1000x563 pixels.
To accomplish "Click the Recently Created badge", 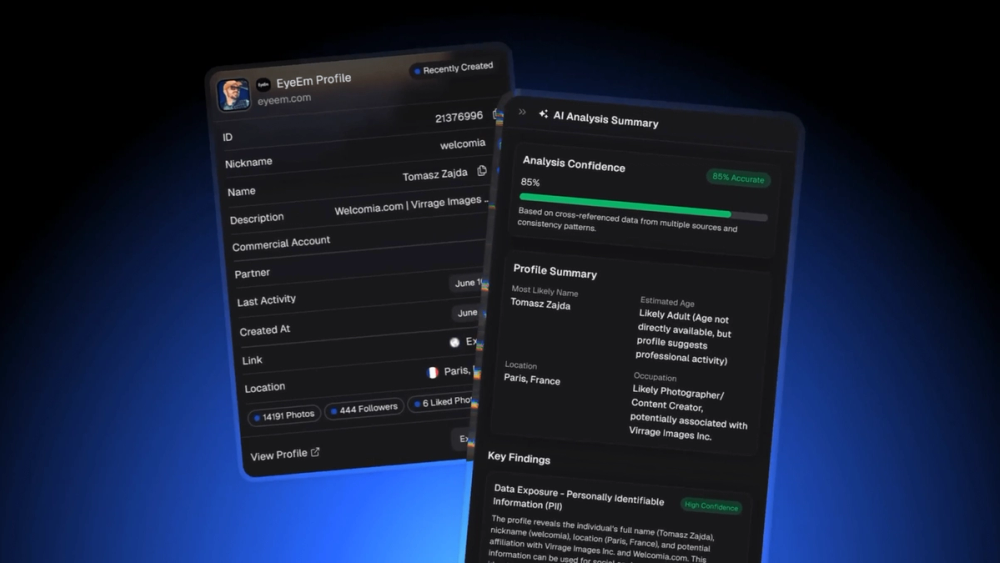I will 453,68.
